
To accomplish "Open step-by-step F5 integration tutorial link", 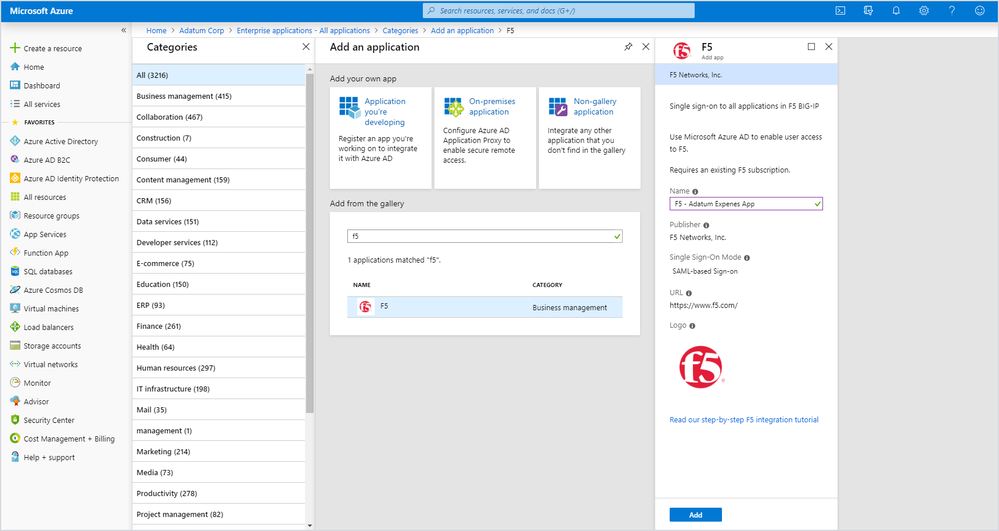I will coord(744,419).
